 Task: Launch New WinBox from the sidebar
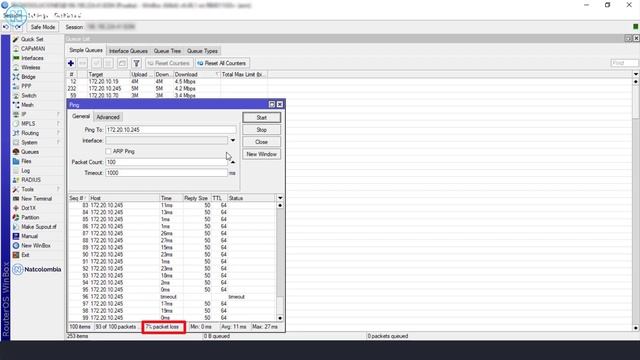pos(36,246)
